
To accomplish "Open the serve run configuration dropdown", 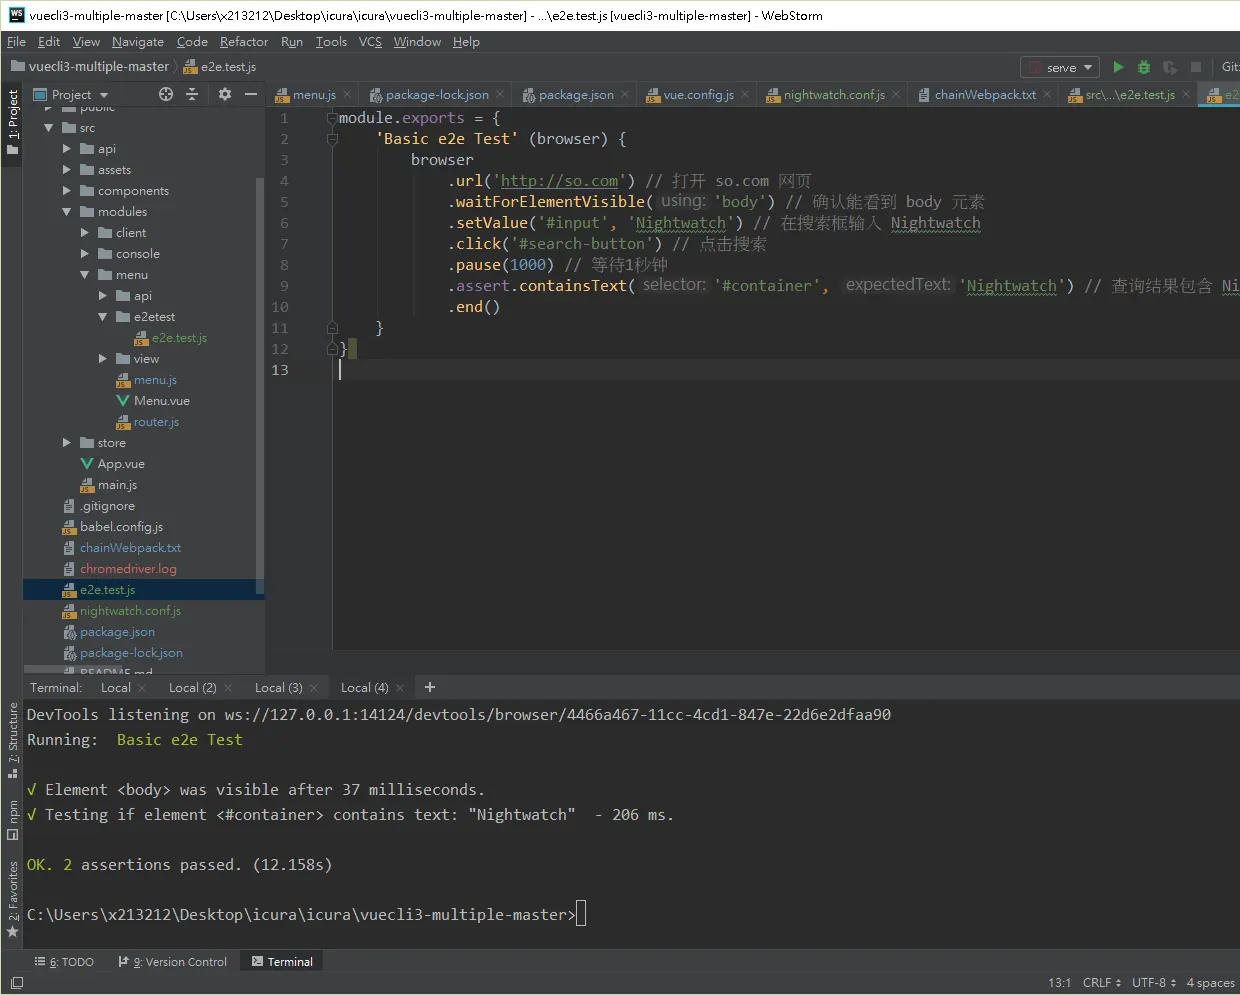I will point(1060,67).
